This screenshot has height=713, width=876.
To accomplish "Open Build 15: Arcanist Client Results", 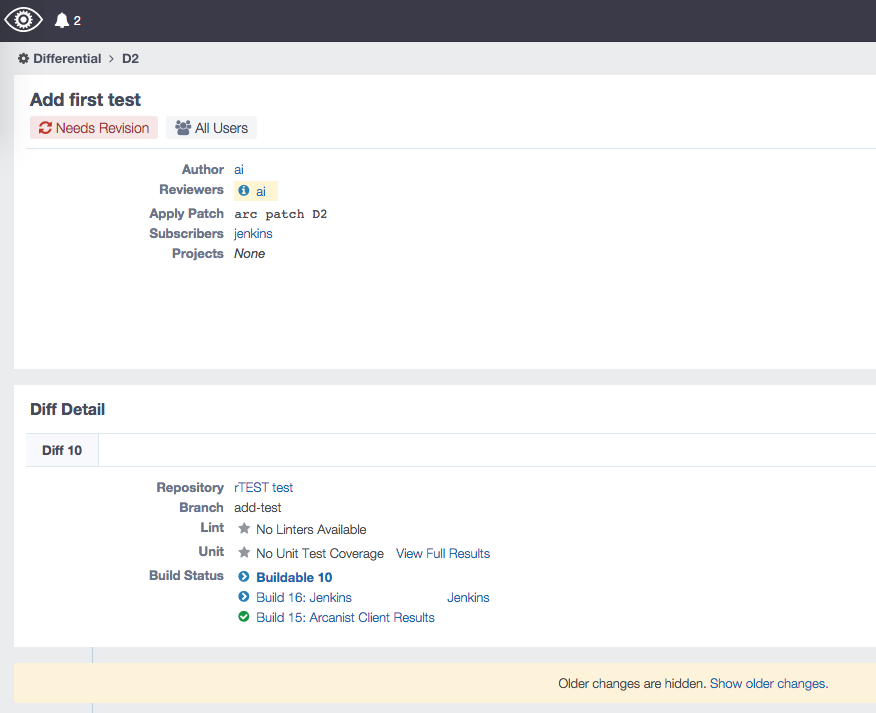I will 345,617.
